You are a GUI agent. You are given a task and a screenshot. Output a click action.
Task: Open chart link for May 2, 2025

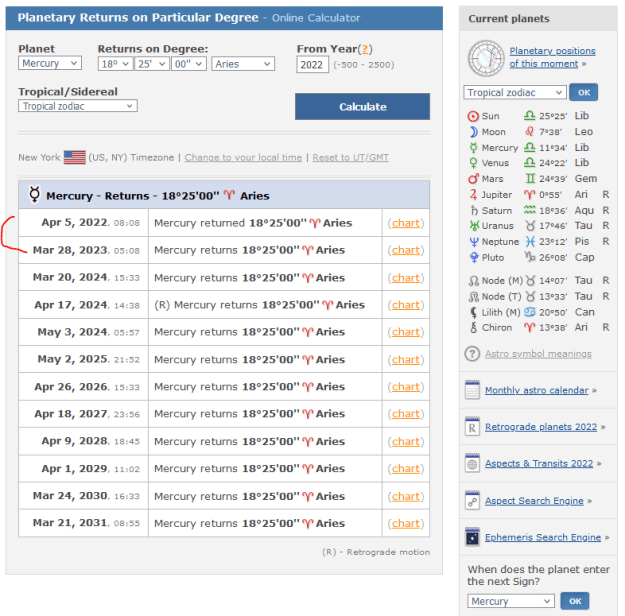406,359
